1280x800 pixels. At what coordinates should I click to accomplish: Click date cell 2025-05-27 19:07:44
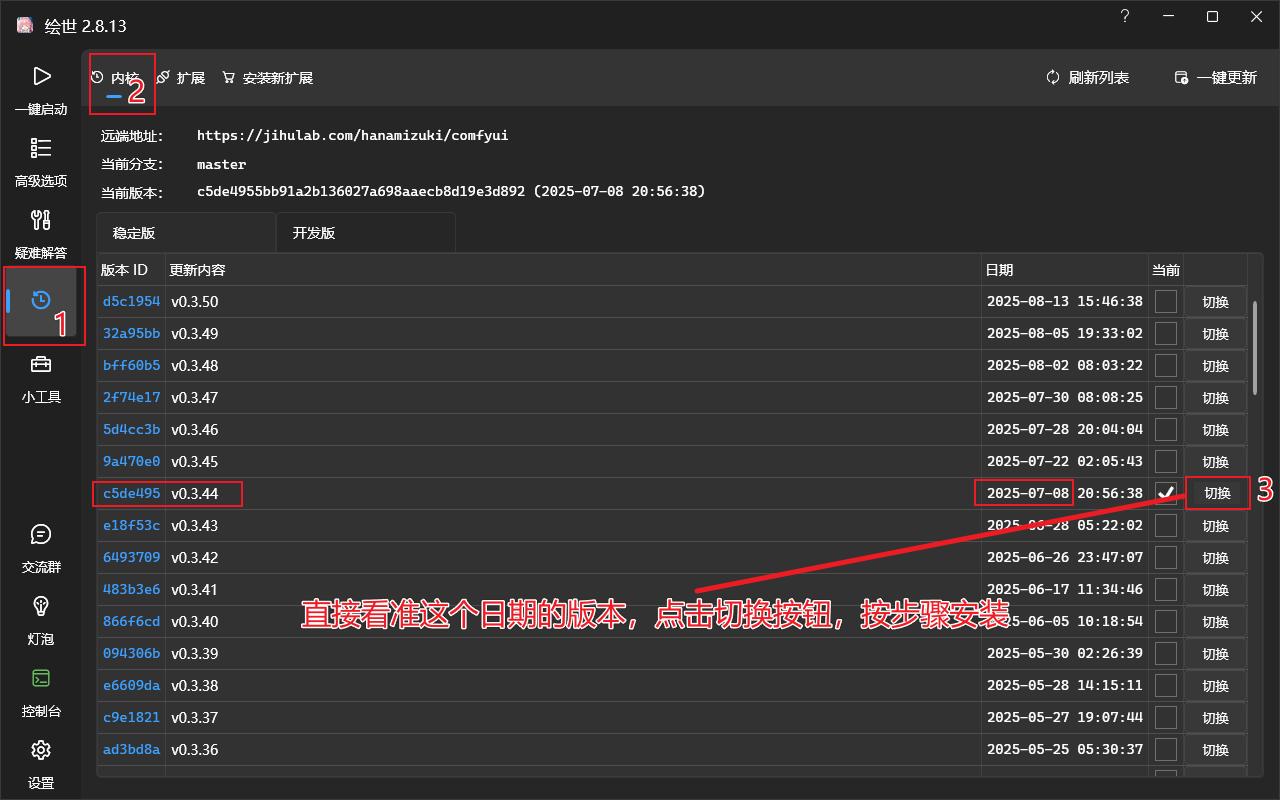1064,717
